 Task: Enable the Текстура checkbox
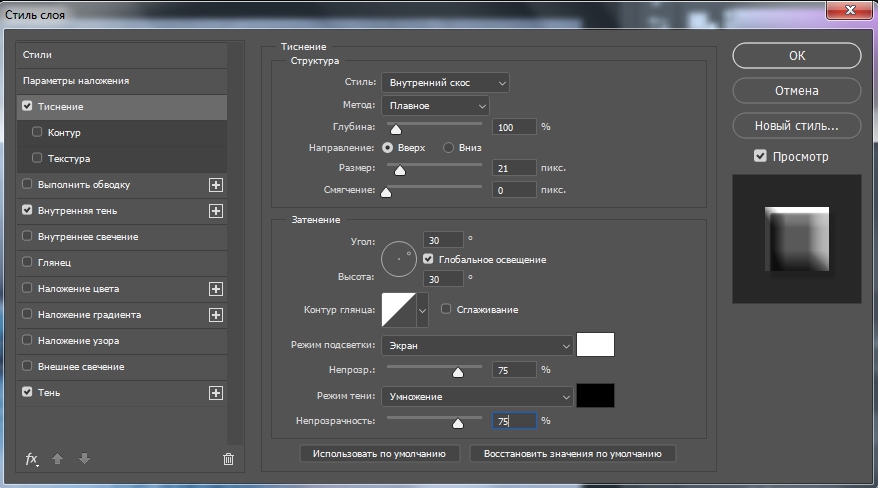(37, 158)
